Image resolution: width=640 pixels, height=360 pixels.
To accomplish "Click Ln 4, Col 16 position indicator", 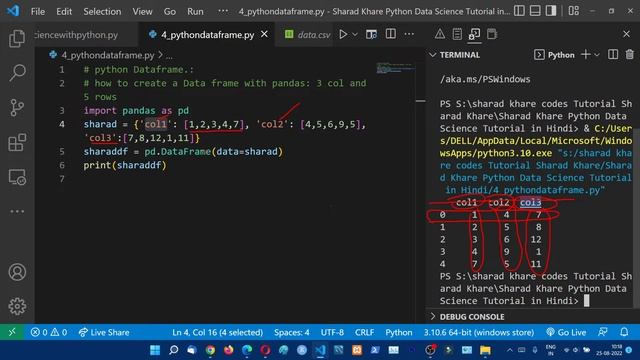I will tap(218, 332).
